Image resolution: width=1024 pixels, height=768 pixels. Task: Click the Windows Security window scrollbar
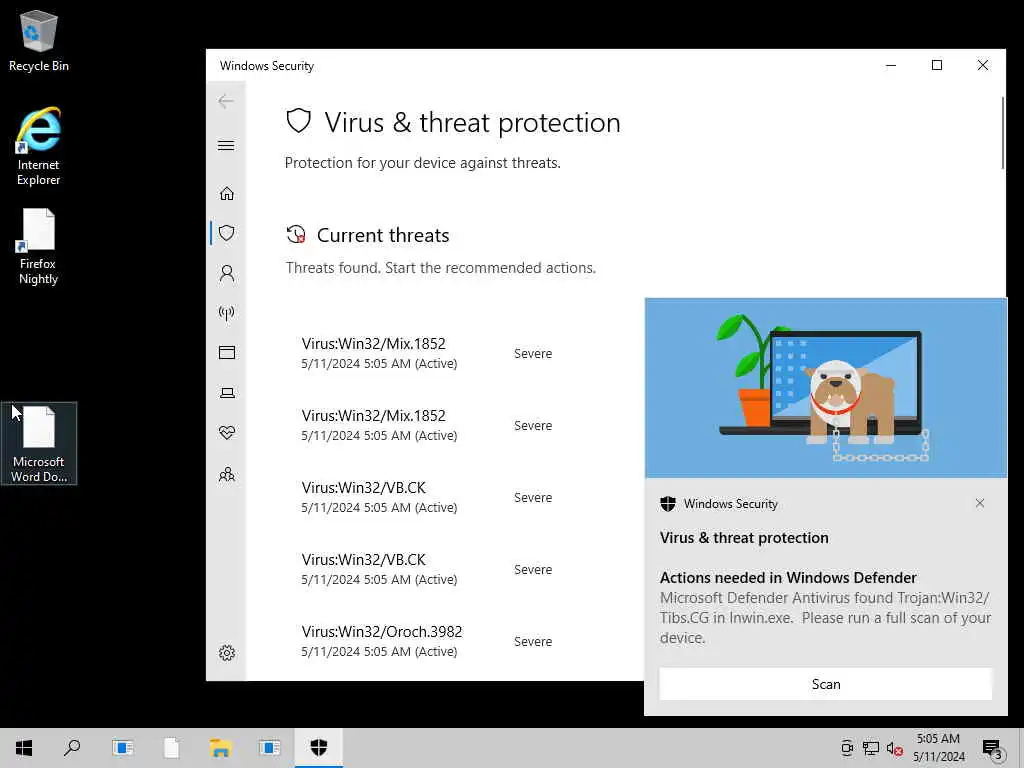pyautogui.click(x=1002, y=133)
